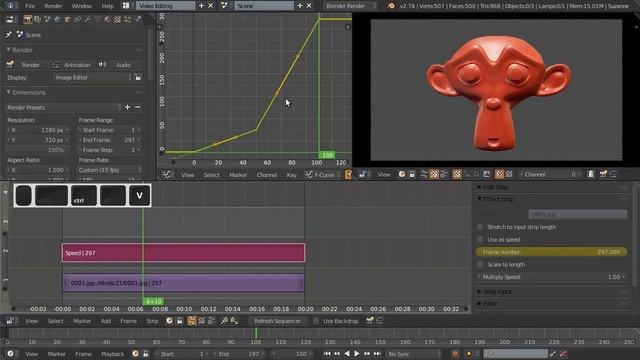Collapse the Effect Strip panel
The width and height of the screenshot is (640, 360).
(480, 199)
